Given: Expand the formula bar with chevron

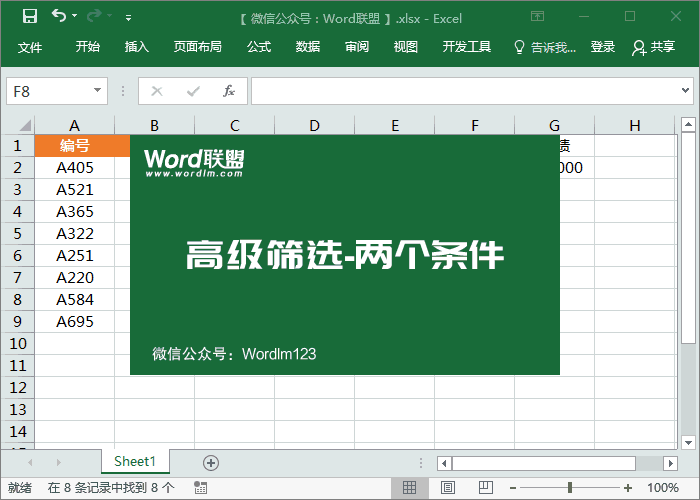Looking at the screenshot, I should [686, 91].
